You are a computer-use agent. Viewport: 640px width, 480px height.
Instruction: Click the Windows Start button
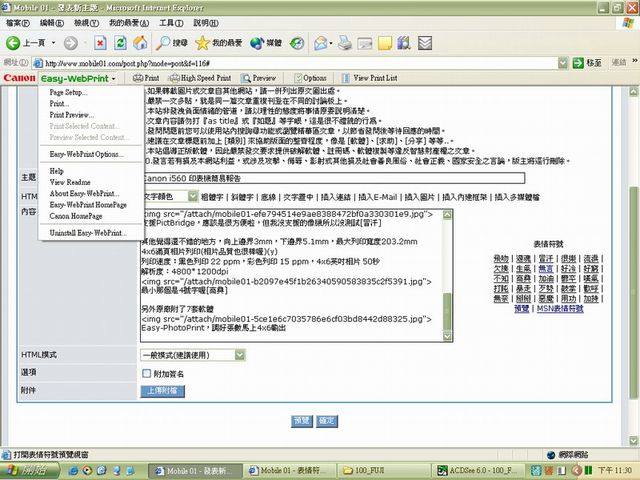click(27, 470)
